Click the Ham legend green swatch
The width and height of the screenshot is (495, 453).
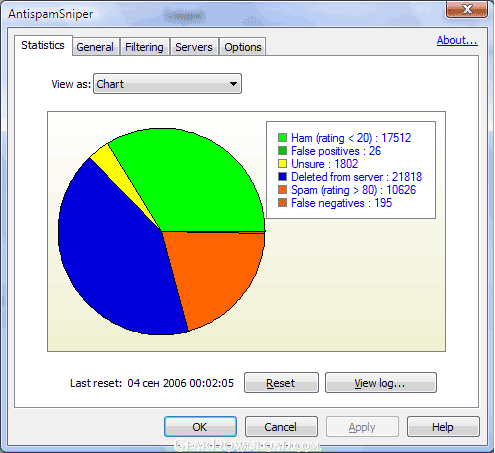pyautogui.click(x=282, y=137)
